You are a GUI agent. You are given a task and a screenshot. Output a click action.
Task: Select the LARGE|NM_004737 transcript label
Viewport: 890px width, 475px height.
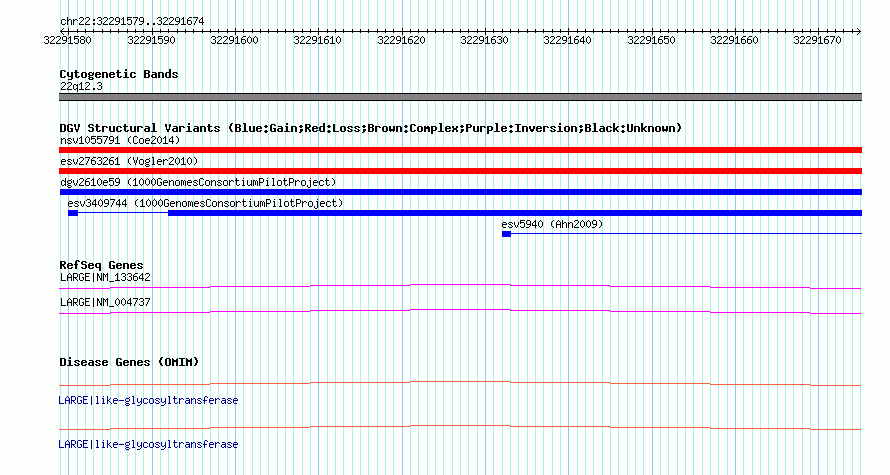105,302
